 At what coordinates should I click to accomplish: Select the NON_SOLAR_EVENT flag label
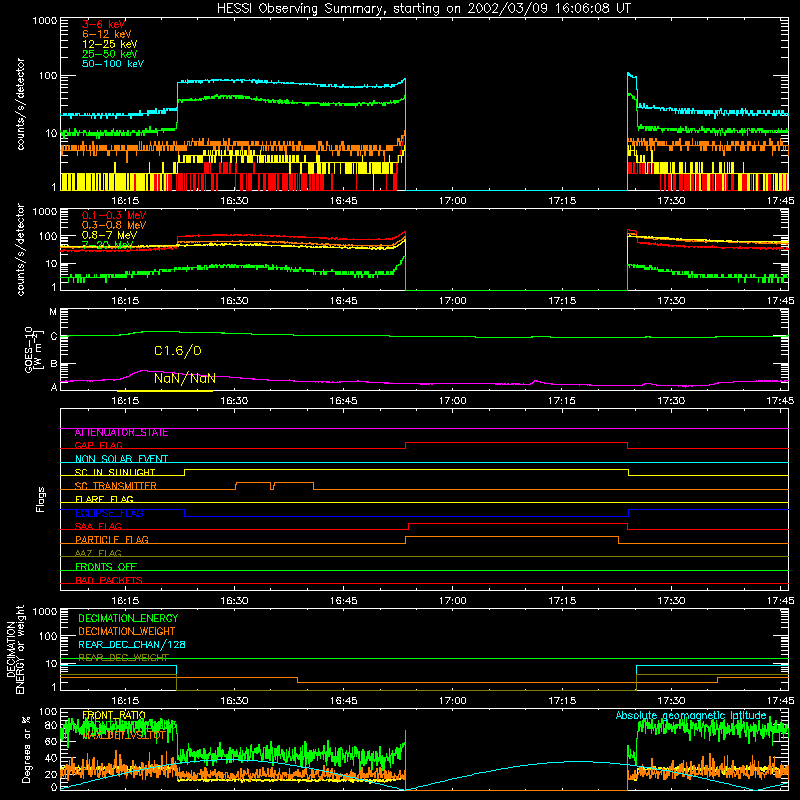point(121,459)
